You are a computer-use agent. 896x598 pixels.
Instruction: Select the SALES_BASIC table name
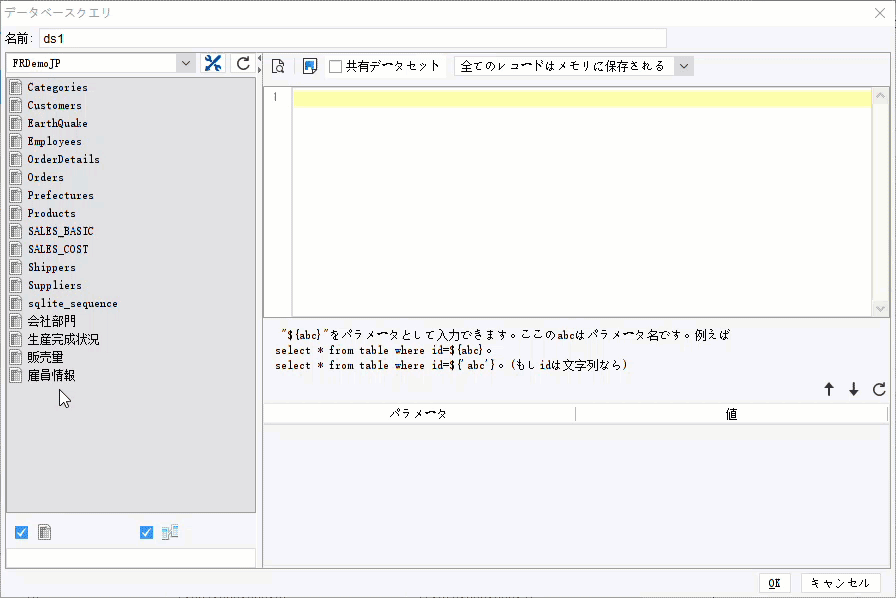pyautogui.click(x=61, y=232)
